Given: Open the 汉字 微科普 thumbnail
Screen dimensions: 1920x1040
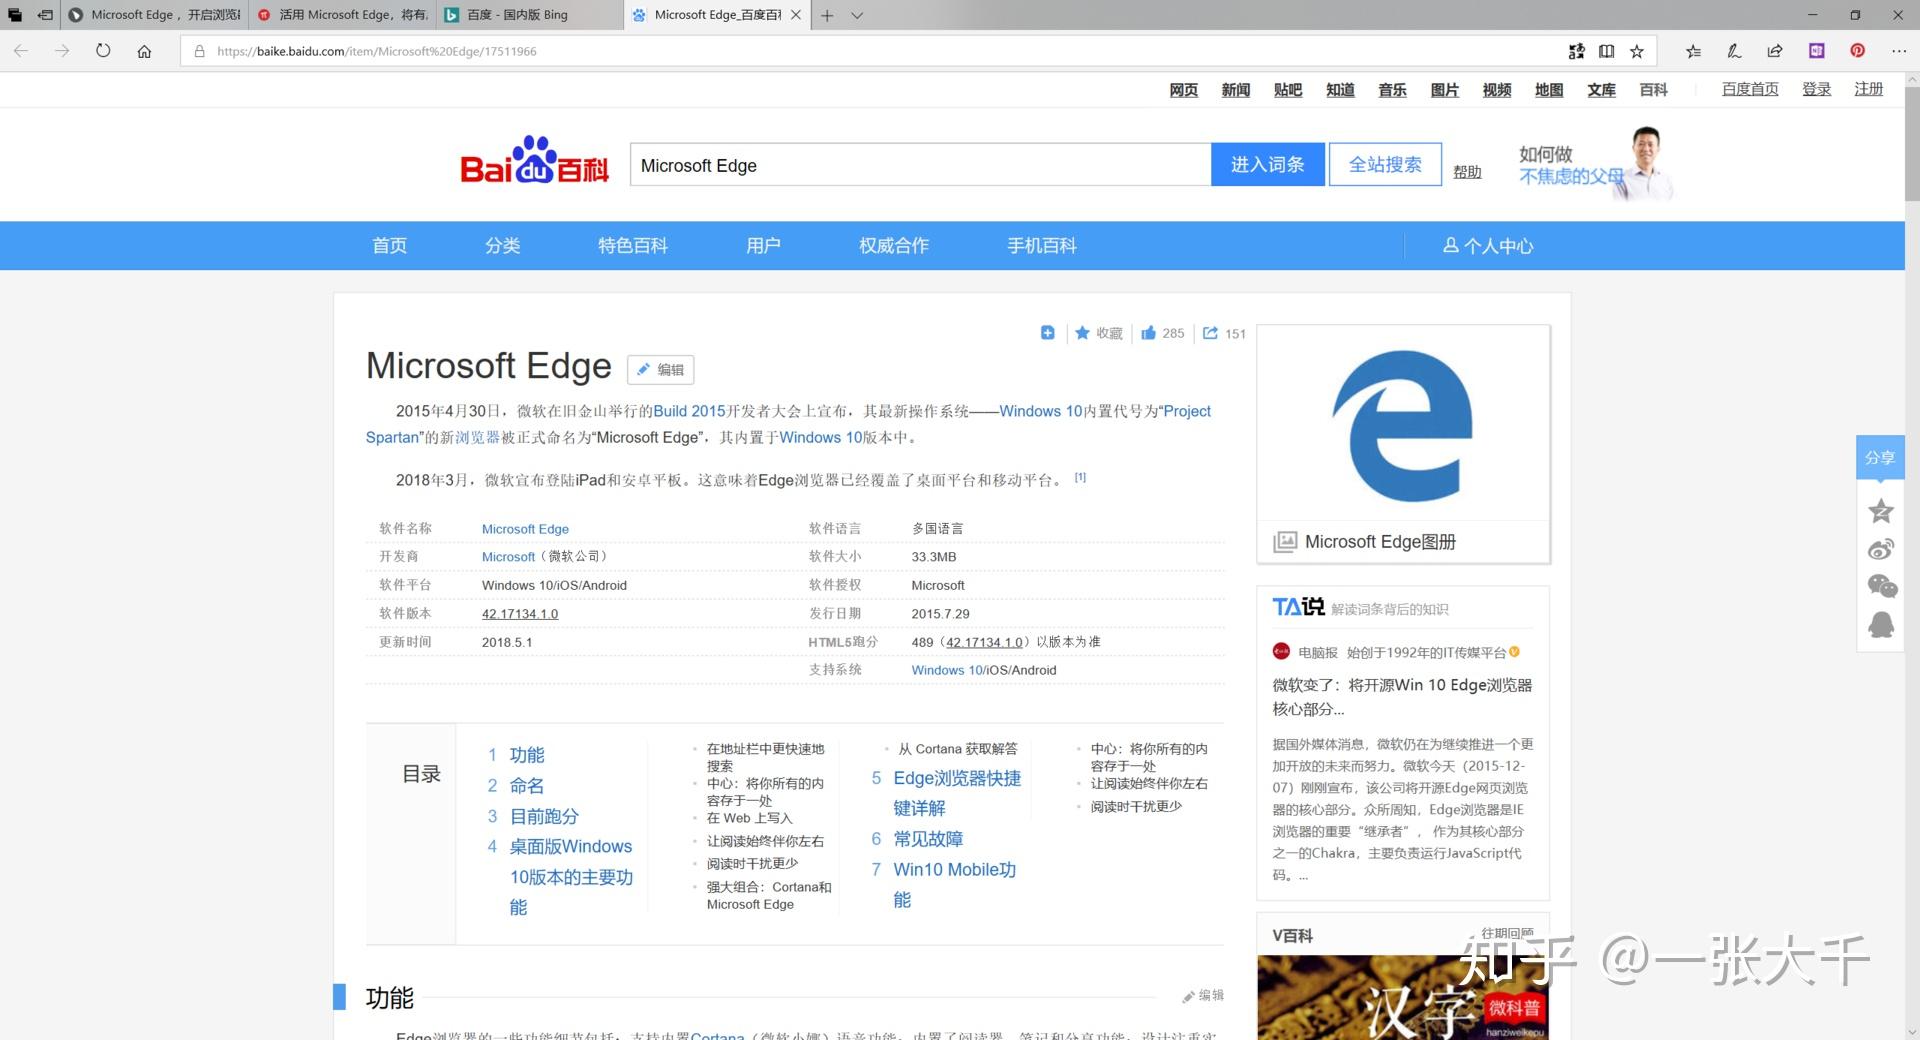Looking at the screenshot, I should click(x=1403, y=997).
